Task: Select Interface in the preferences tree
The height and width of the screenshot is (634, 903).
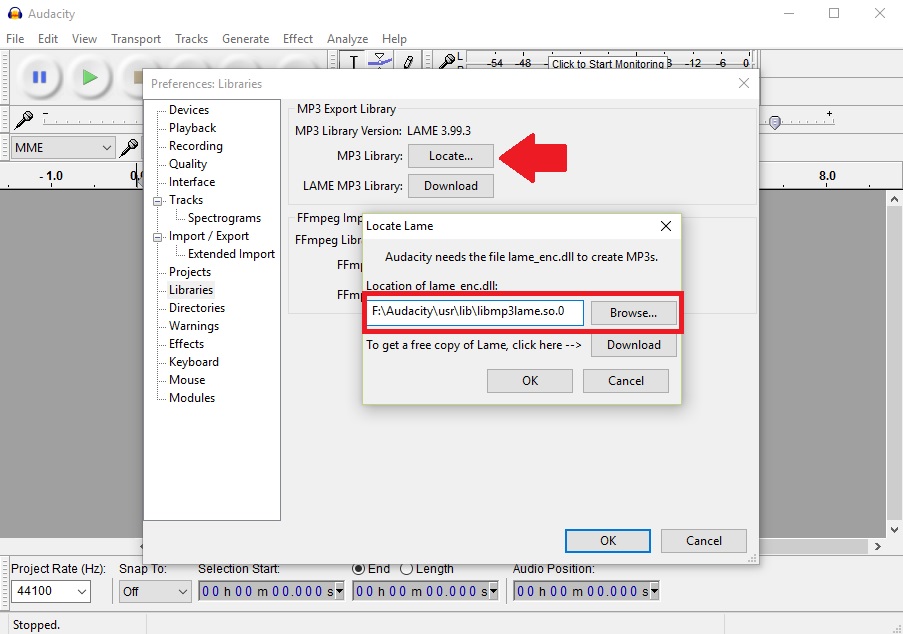Action: (x=192, y=182)
